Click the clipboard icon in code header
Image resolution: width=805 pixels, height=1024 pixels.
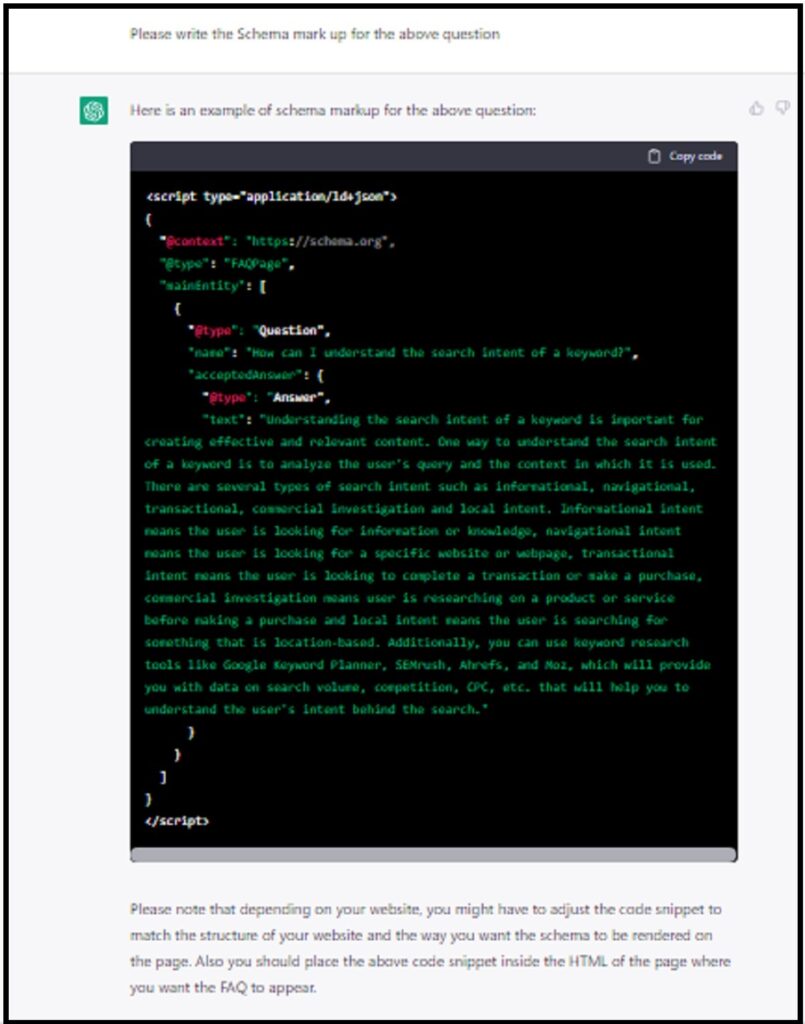point(654,156)
